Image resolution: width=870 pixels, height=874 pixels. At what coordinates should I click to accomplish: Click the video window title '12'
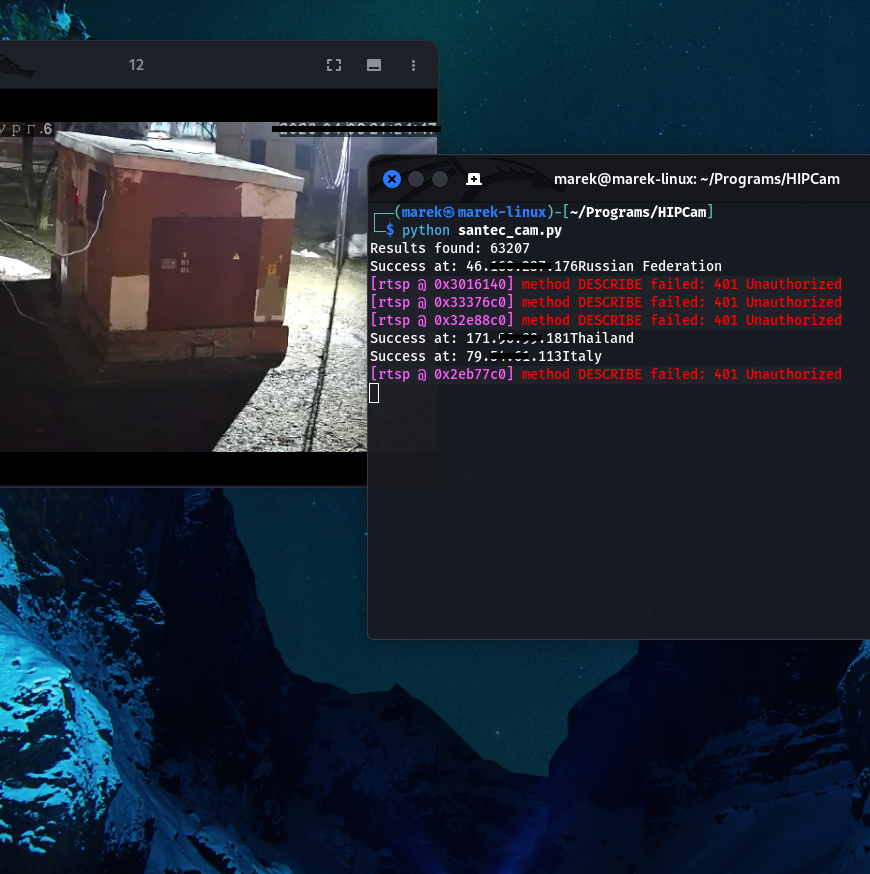[x=136, y=65]
